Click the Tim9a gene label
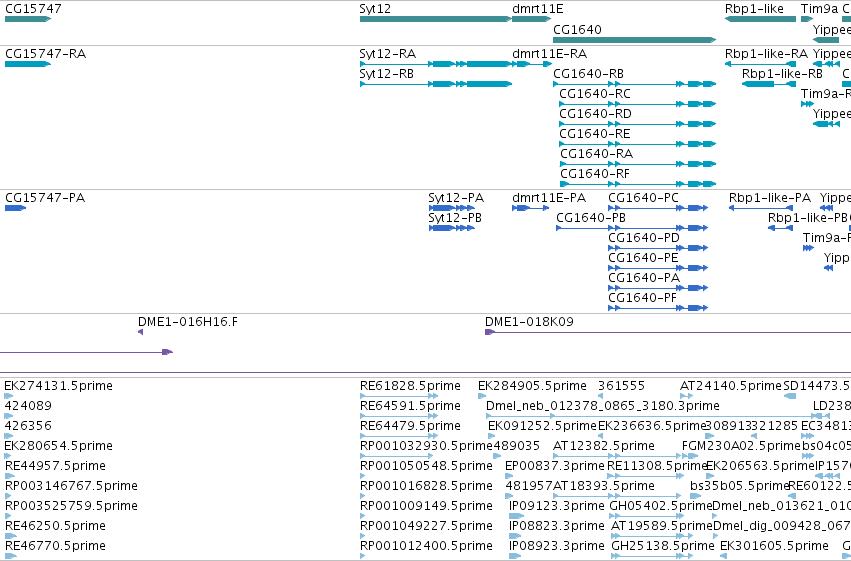This screenshot has width=851, height=561. pyautogui.click(x=820, y=9)
